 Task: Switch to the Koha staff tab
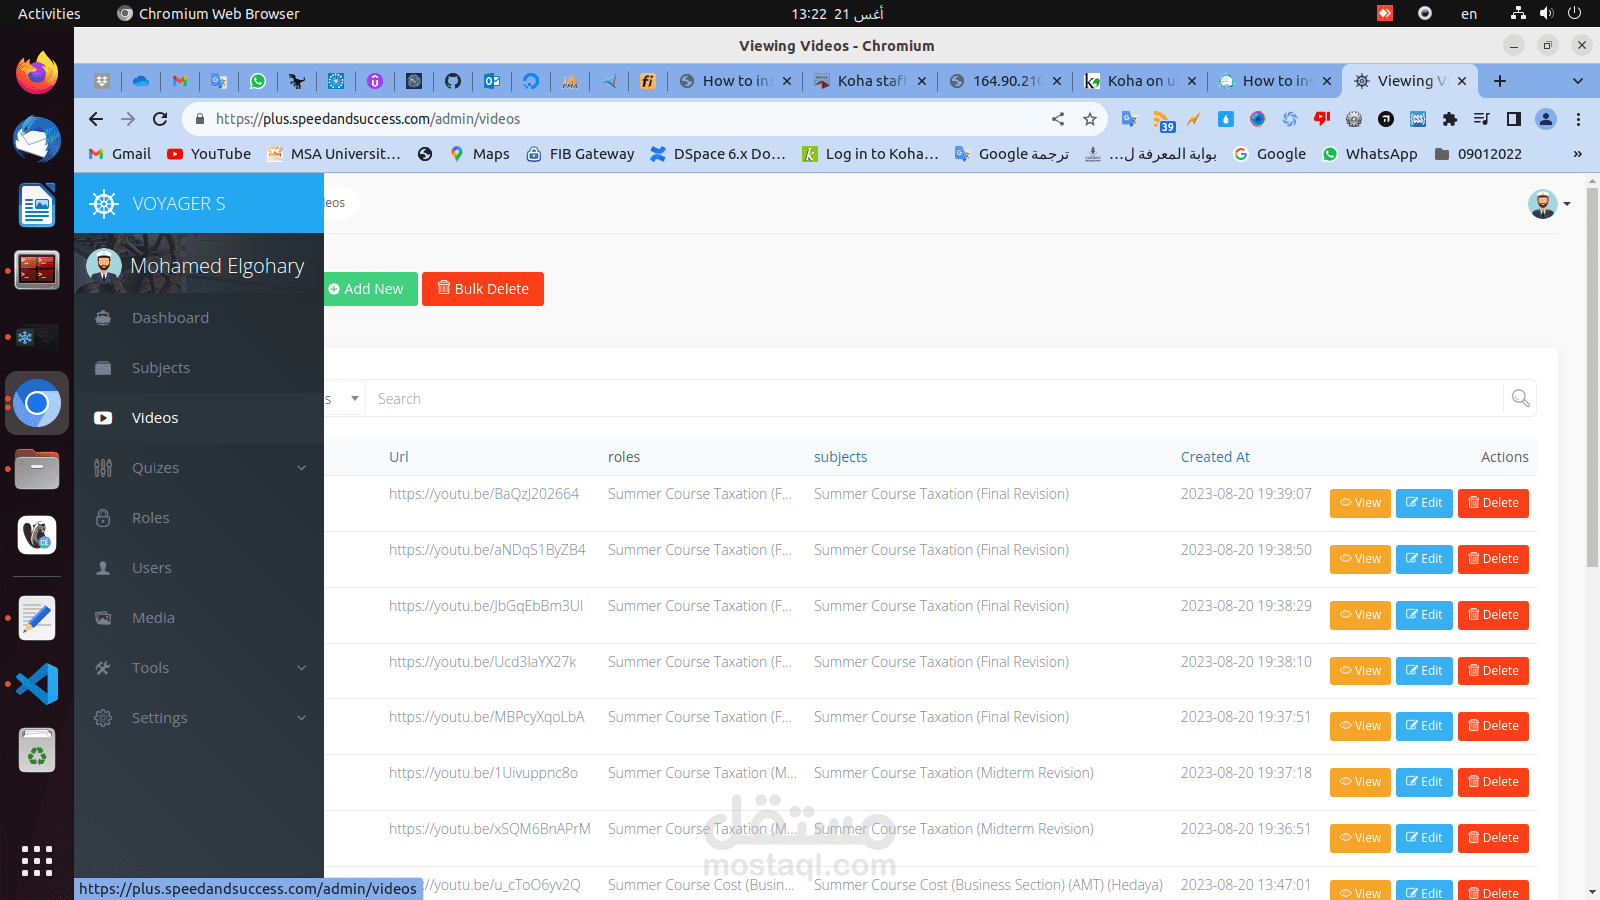(x=870, y=81)
